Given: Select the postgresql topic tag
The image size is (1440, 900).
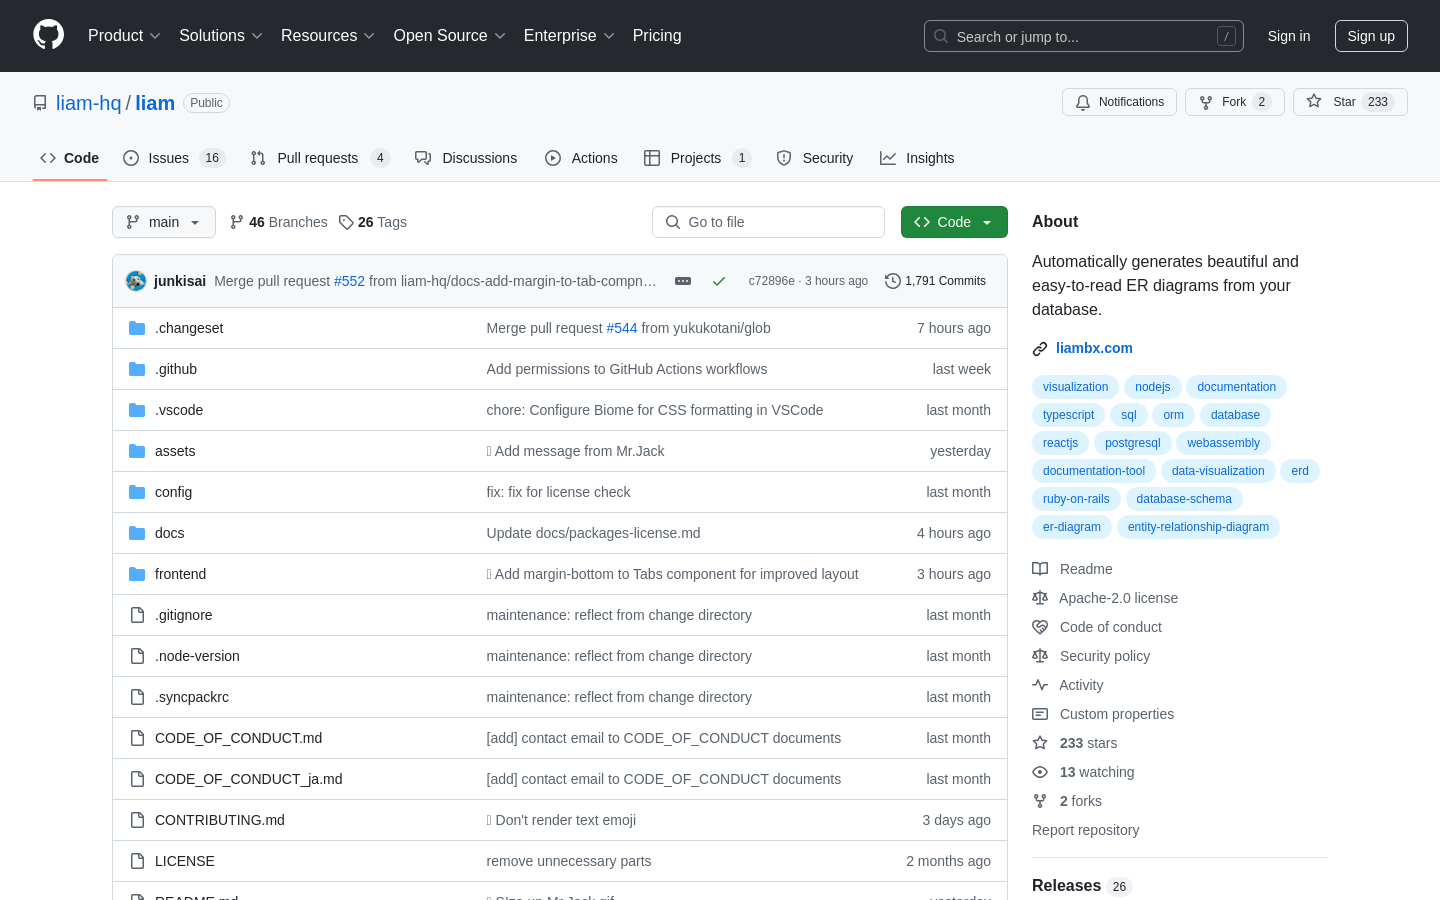Looking at the screenshot, I should coord(1132,443).
